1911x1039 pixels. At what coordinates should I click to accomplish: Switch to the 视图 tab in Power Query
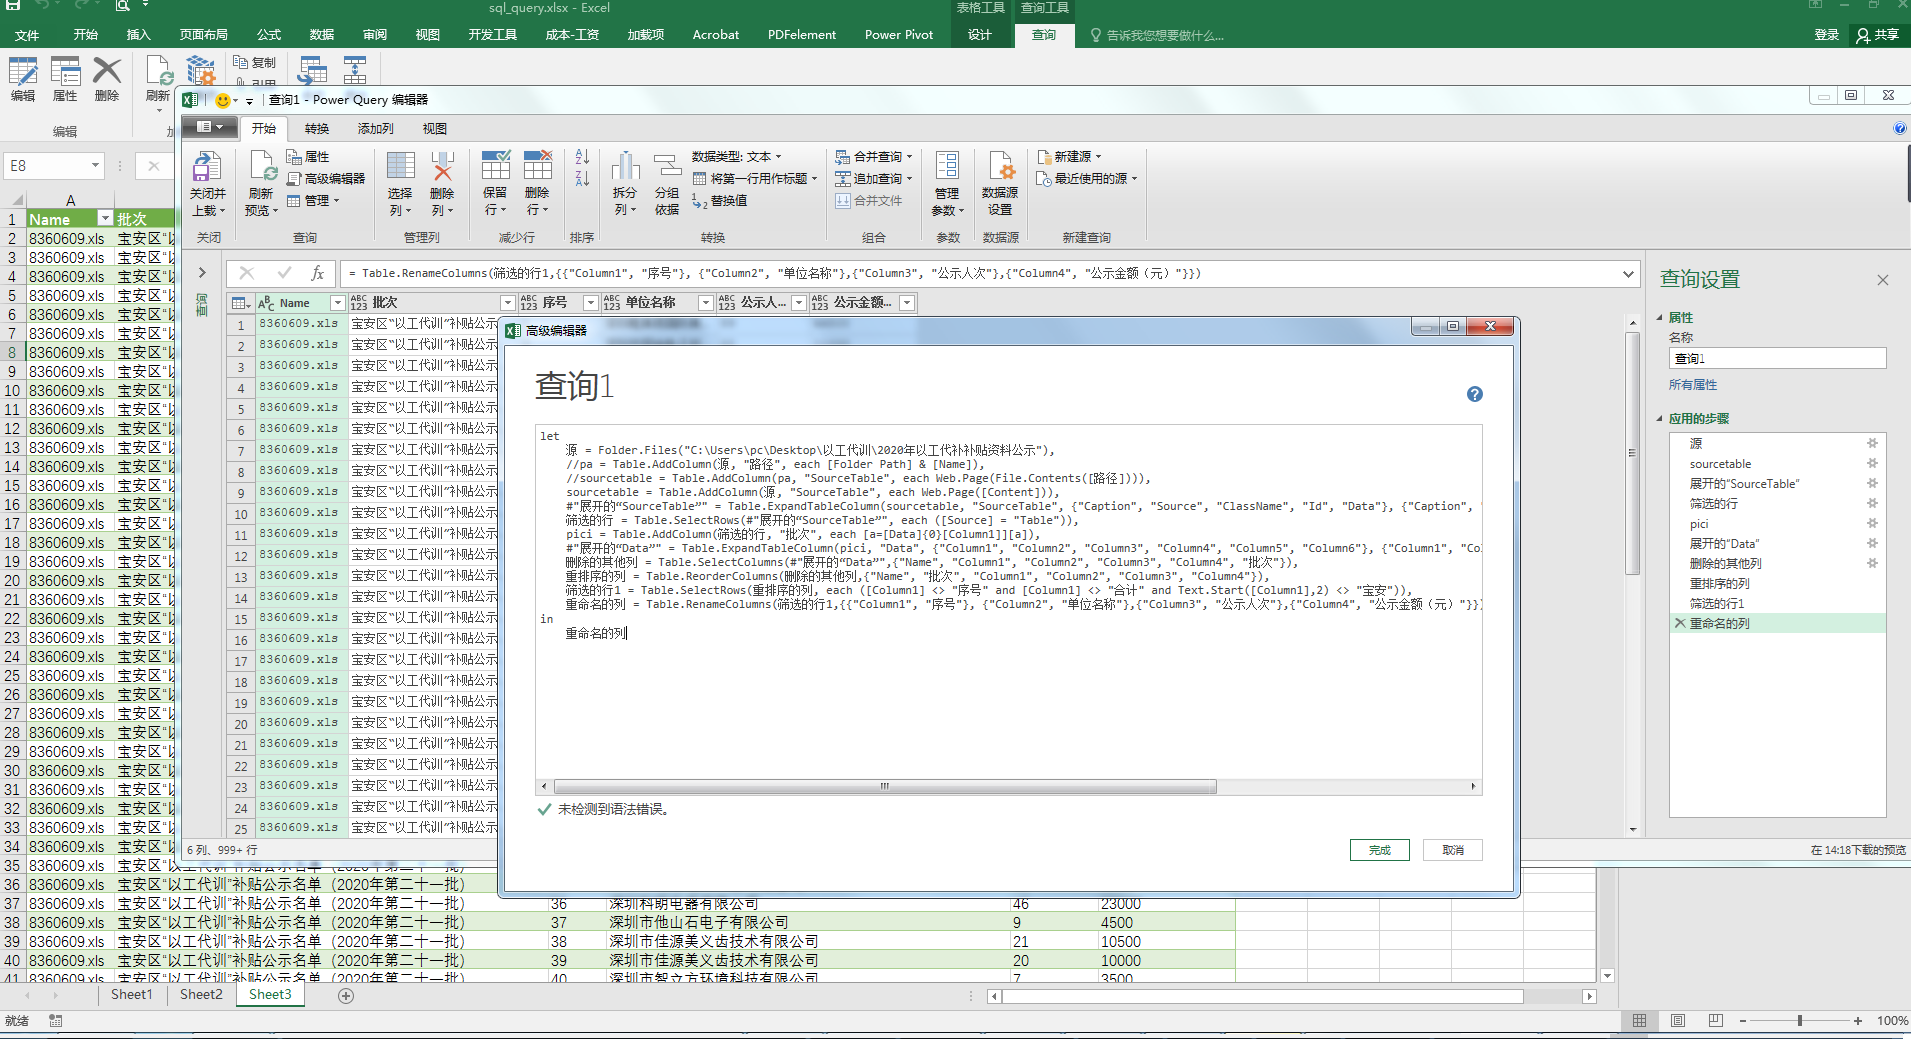coord(434,129)
